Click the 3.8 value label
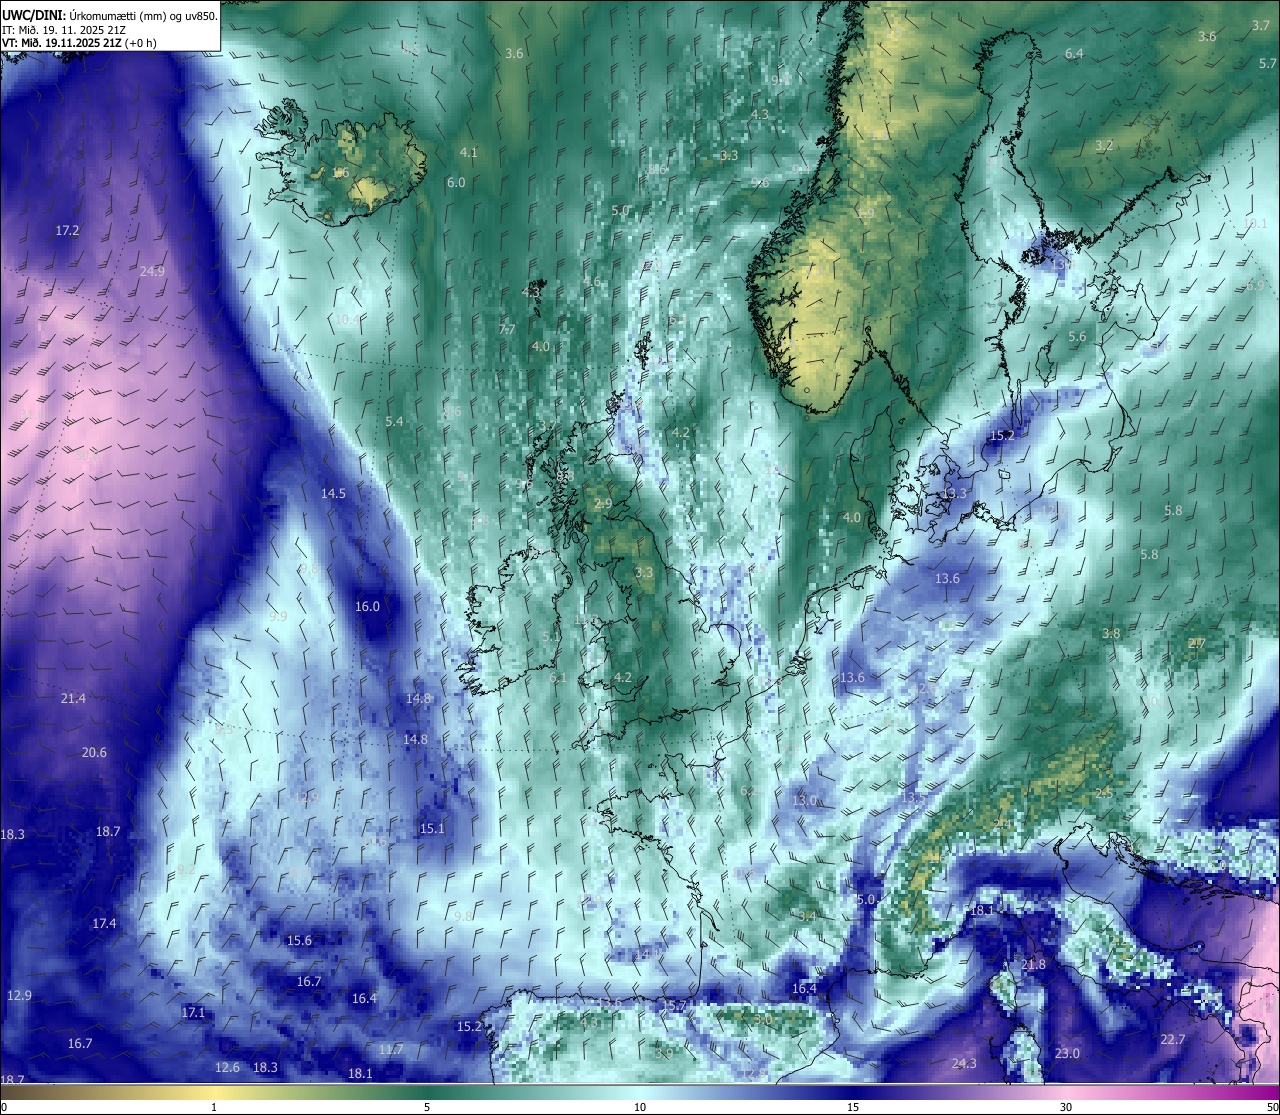The height and width of the screenshot is (1115, 1280). [1111, 633]
